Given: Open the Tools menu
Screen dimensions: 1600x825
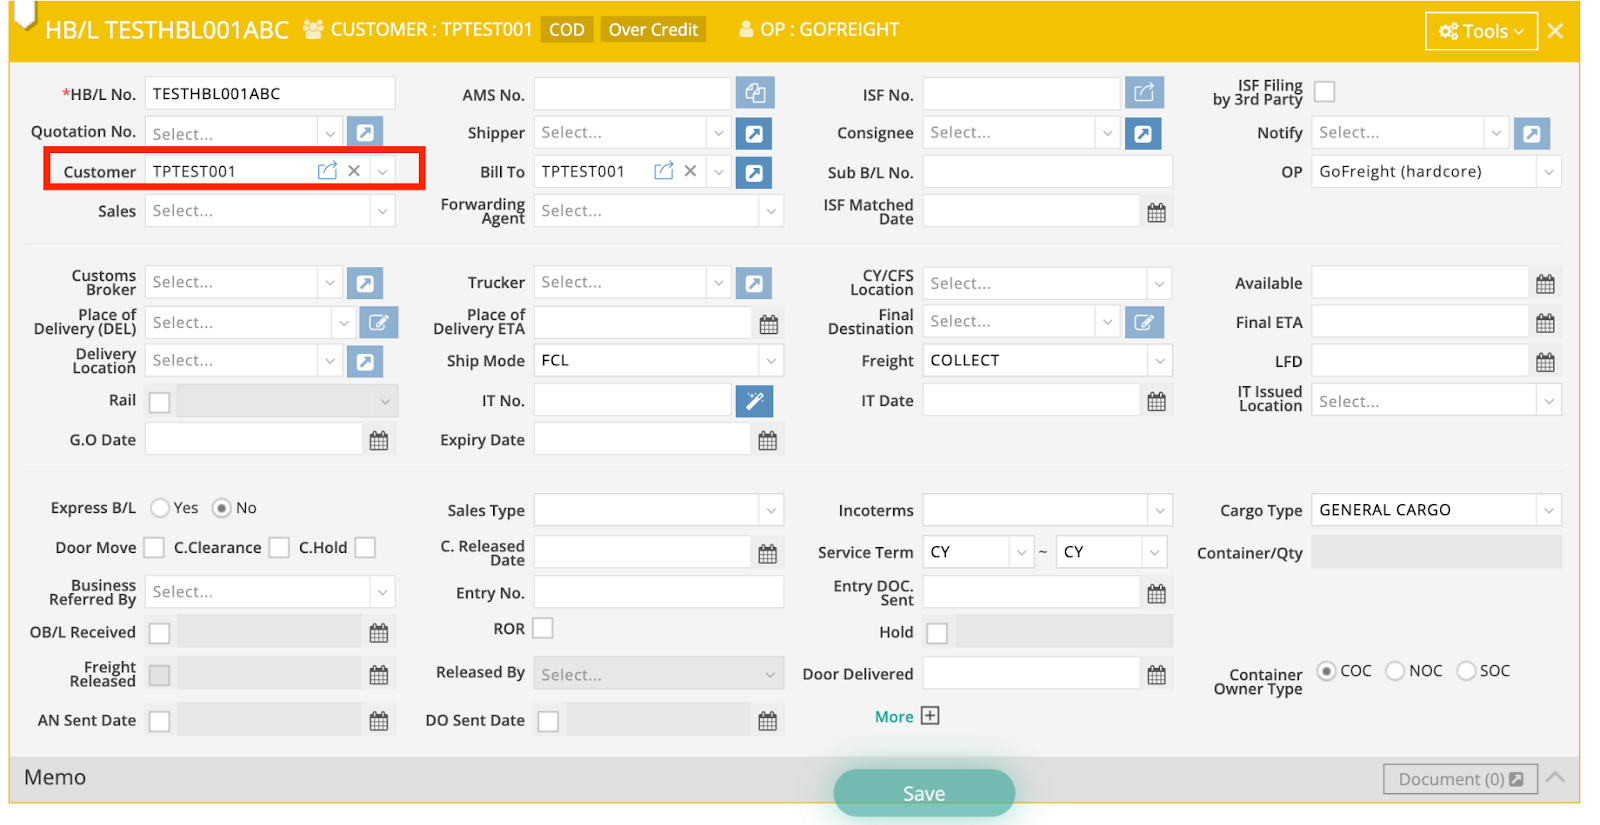Looking at the screenshot, I should 1481,31.
